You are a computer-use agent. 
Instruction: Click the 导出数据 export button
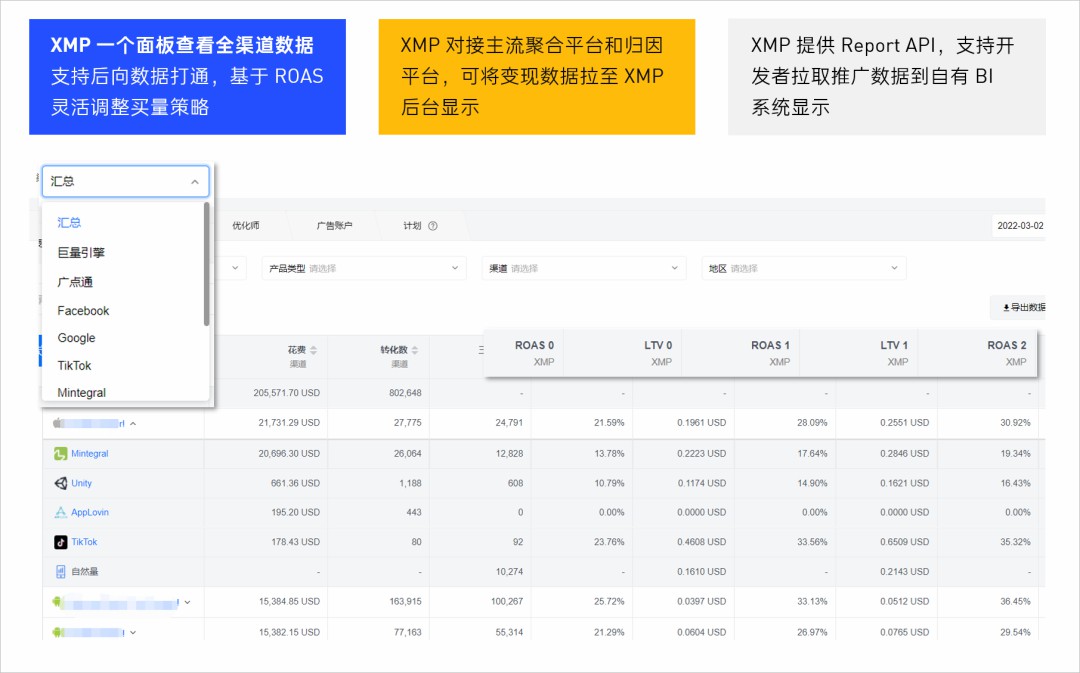pyautogui.click(x=1020, y=307)
